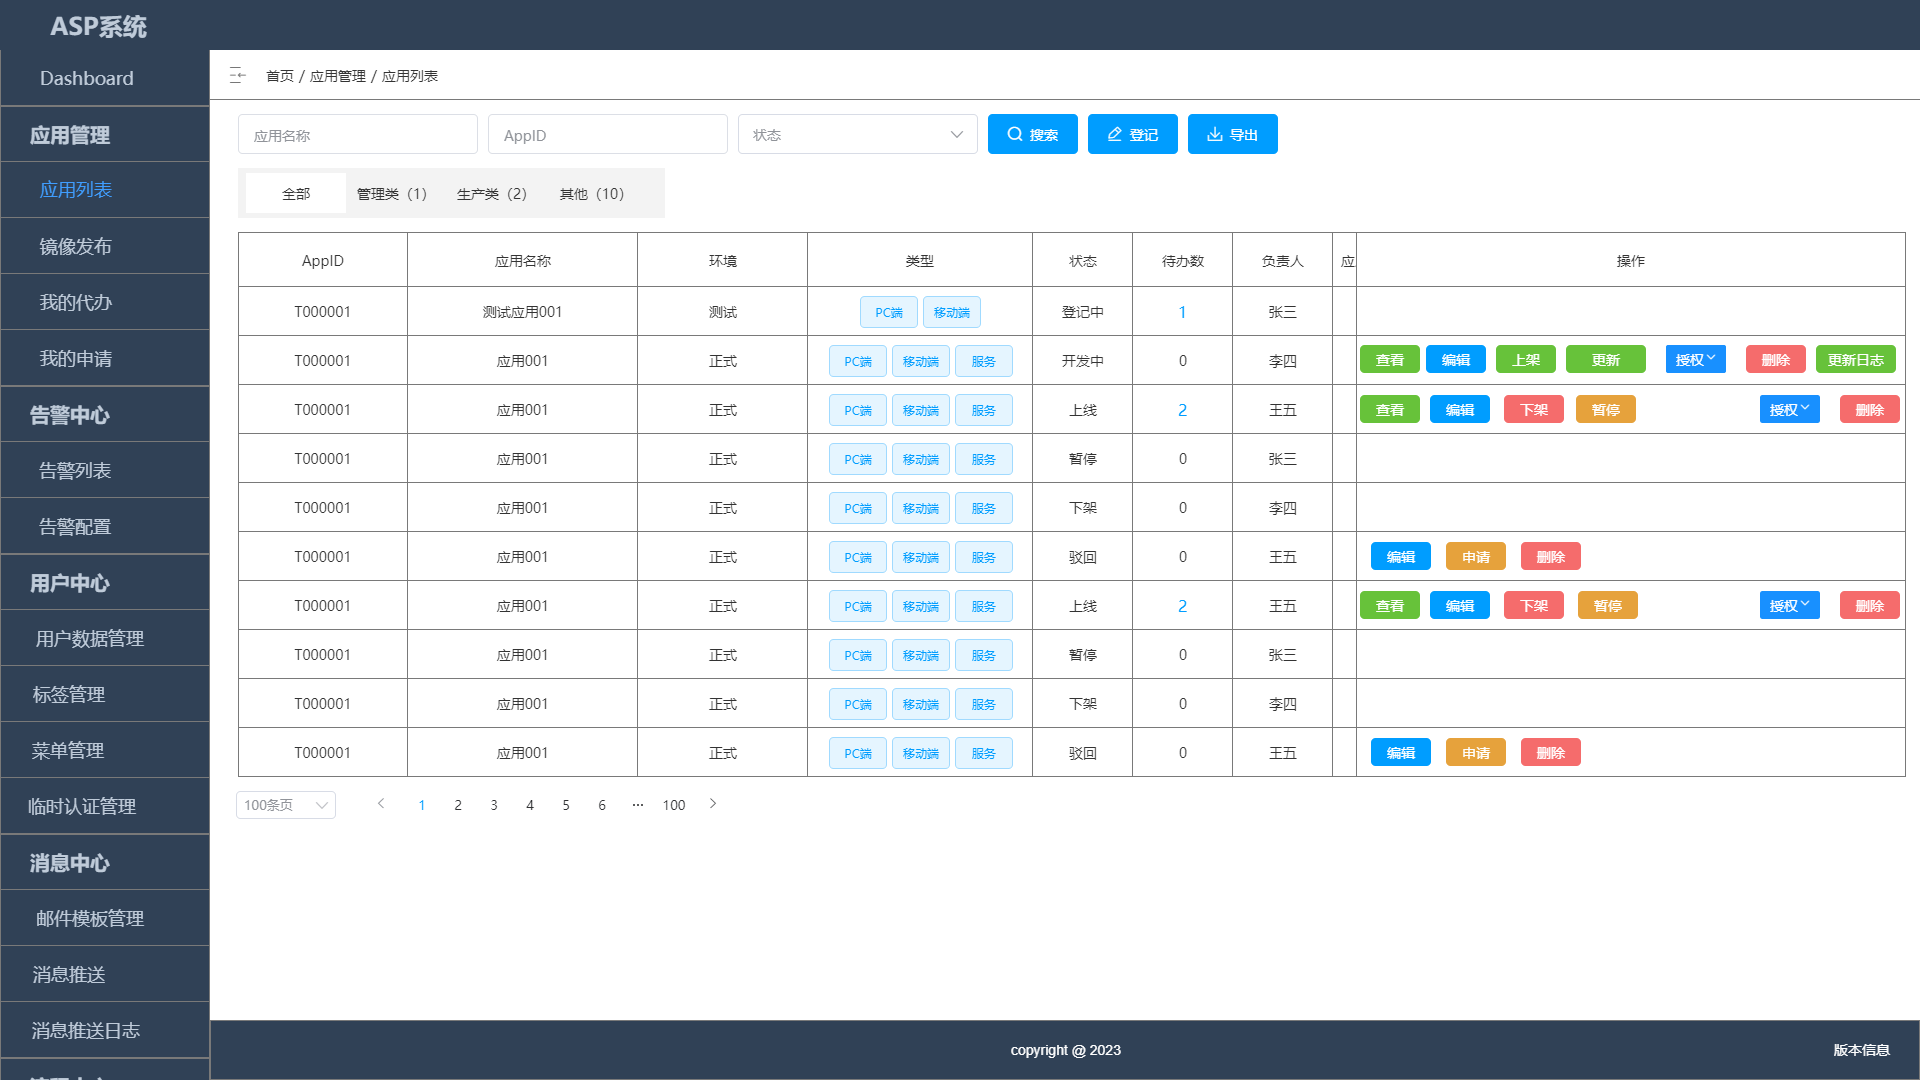Expand 授权 dropdown in the first 上线 row
Screen dimensions: 1920x1080
pyautogui.click(x=1790, y=410)
